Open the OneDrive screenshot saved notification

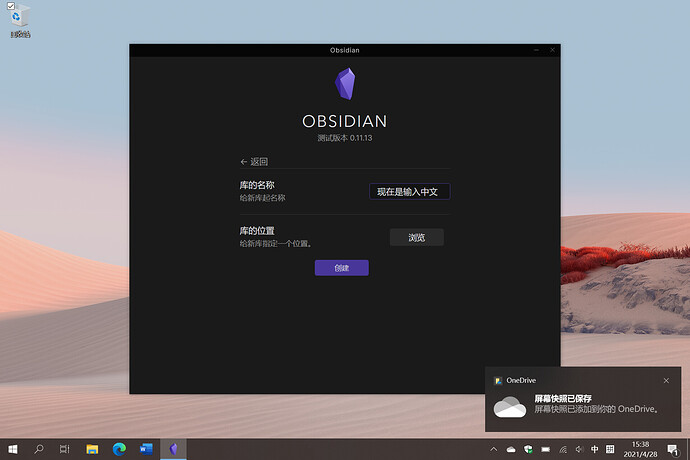583,399
